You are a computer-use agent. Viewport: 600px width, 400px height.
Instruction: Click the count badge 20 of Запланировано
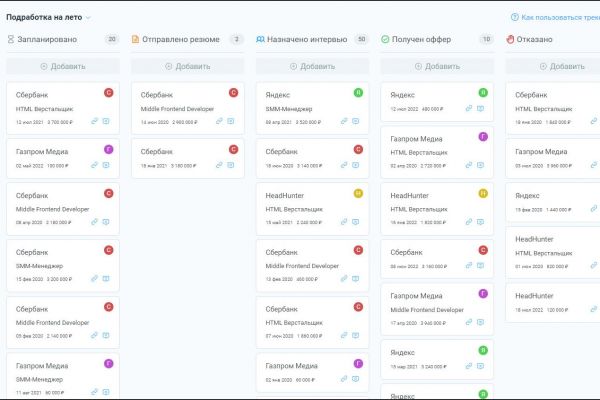pyautogui.click(x=112, y=39)
